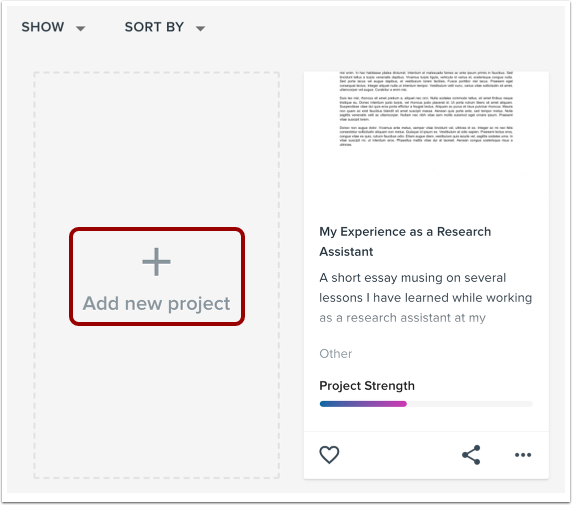Click the Add new project label

(x=156, y=304)
